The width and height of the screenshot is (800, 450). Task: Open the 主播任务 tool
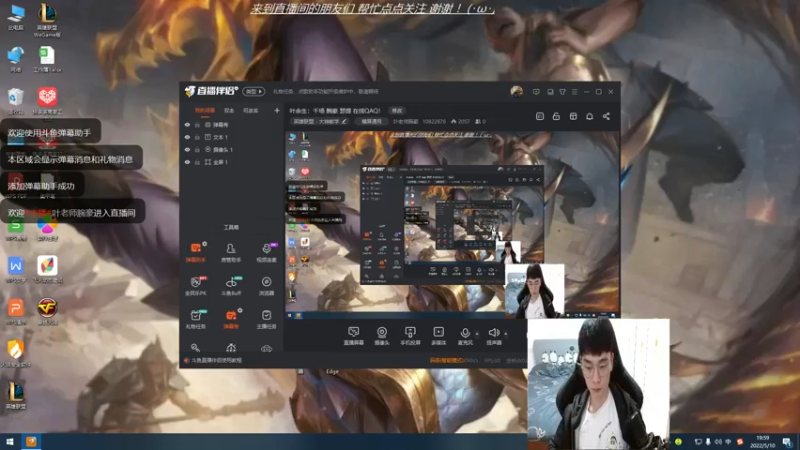[x=266, y=319]
